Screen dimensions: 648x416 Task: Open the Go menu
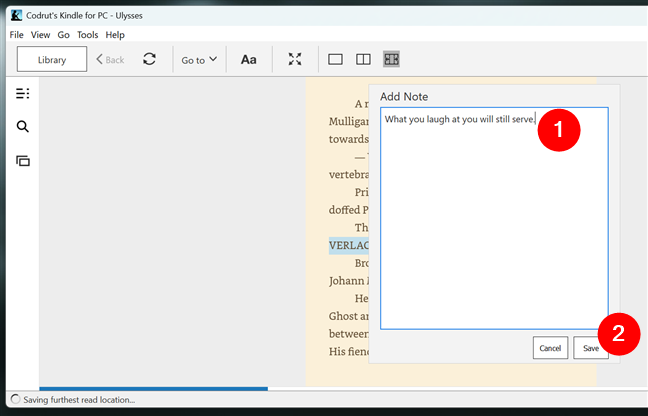(63, 34)
